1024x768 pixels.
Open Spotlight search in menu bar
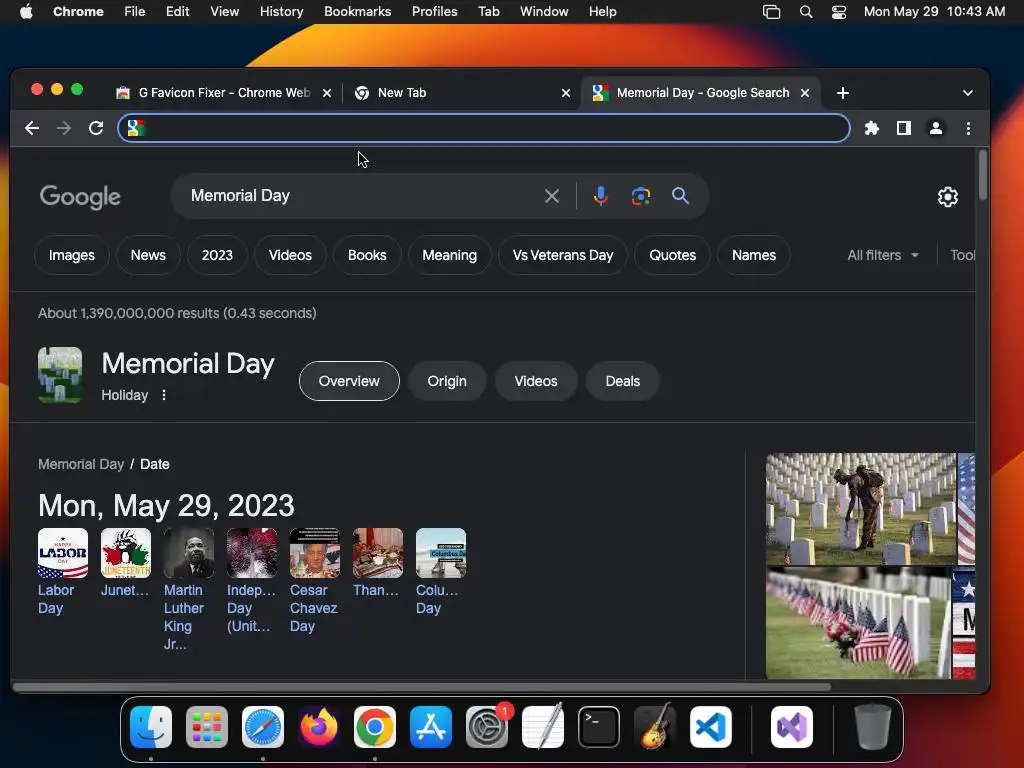click(x=806, y=12)
